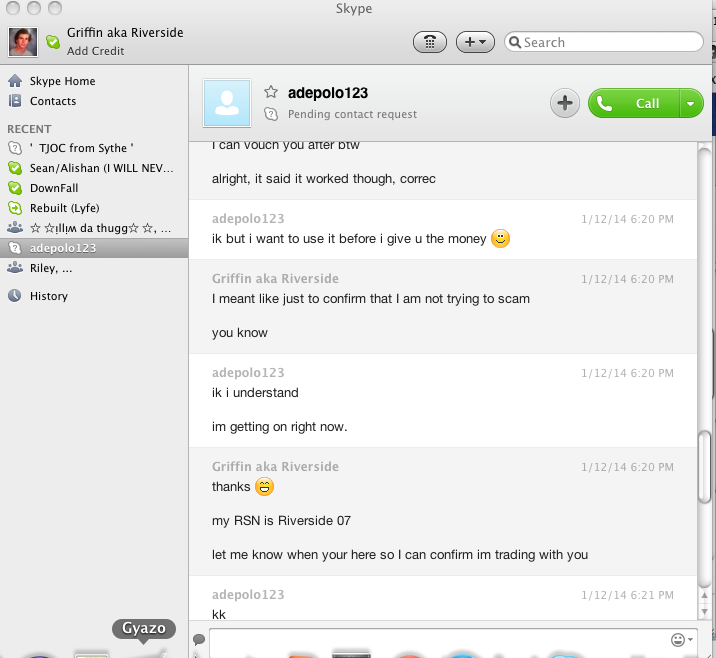Click the Add Credit link
716x658 pixels.
[95, 51]
